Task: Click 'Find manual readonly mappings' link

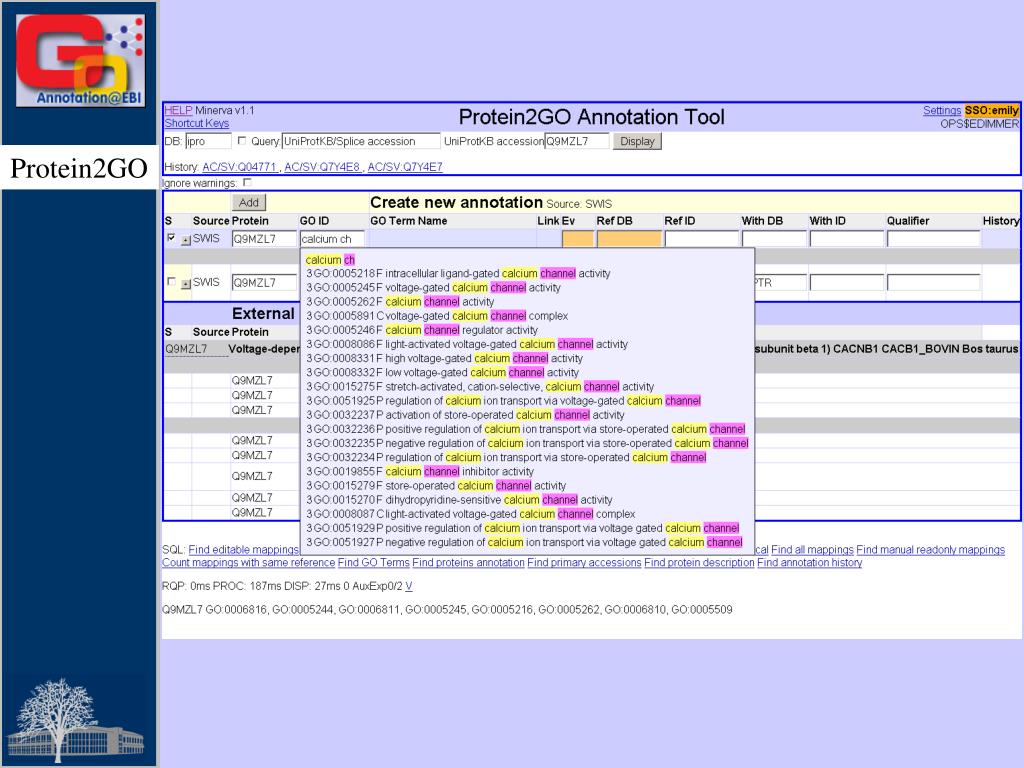Action: [931, 550]
